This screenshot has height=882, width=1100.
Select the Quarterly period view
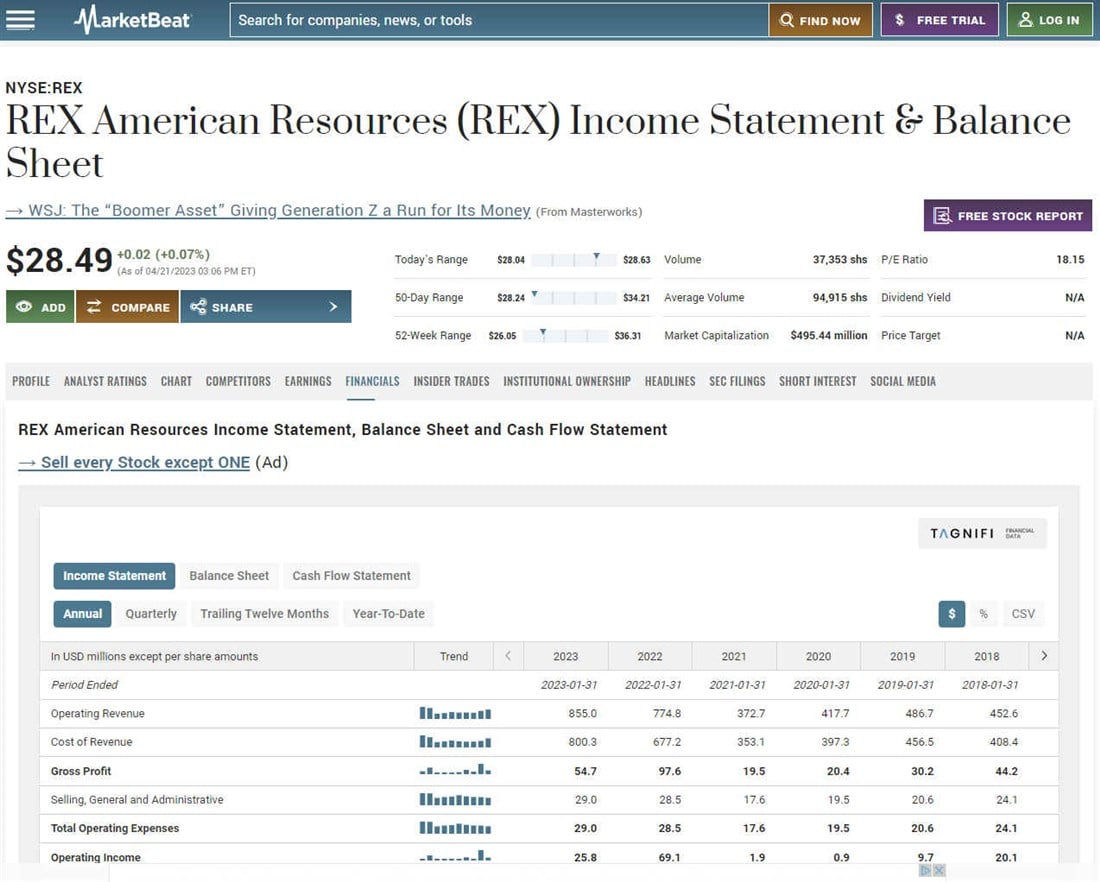click(x=151, y=614)
